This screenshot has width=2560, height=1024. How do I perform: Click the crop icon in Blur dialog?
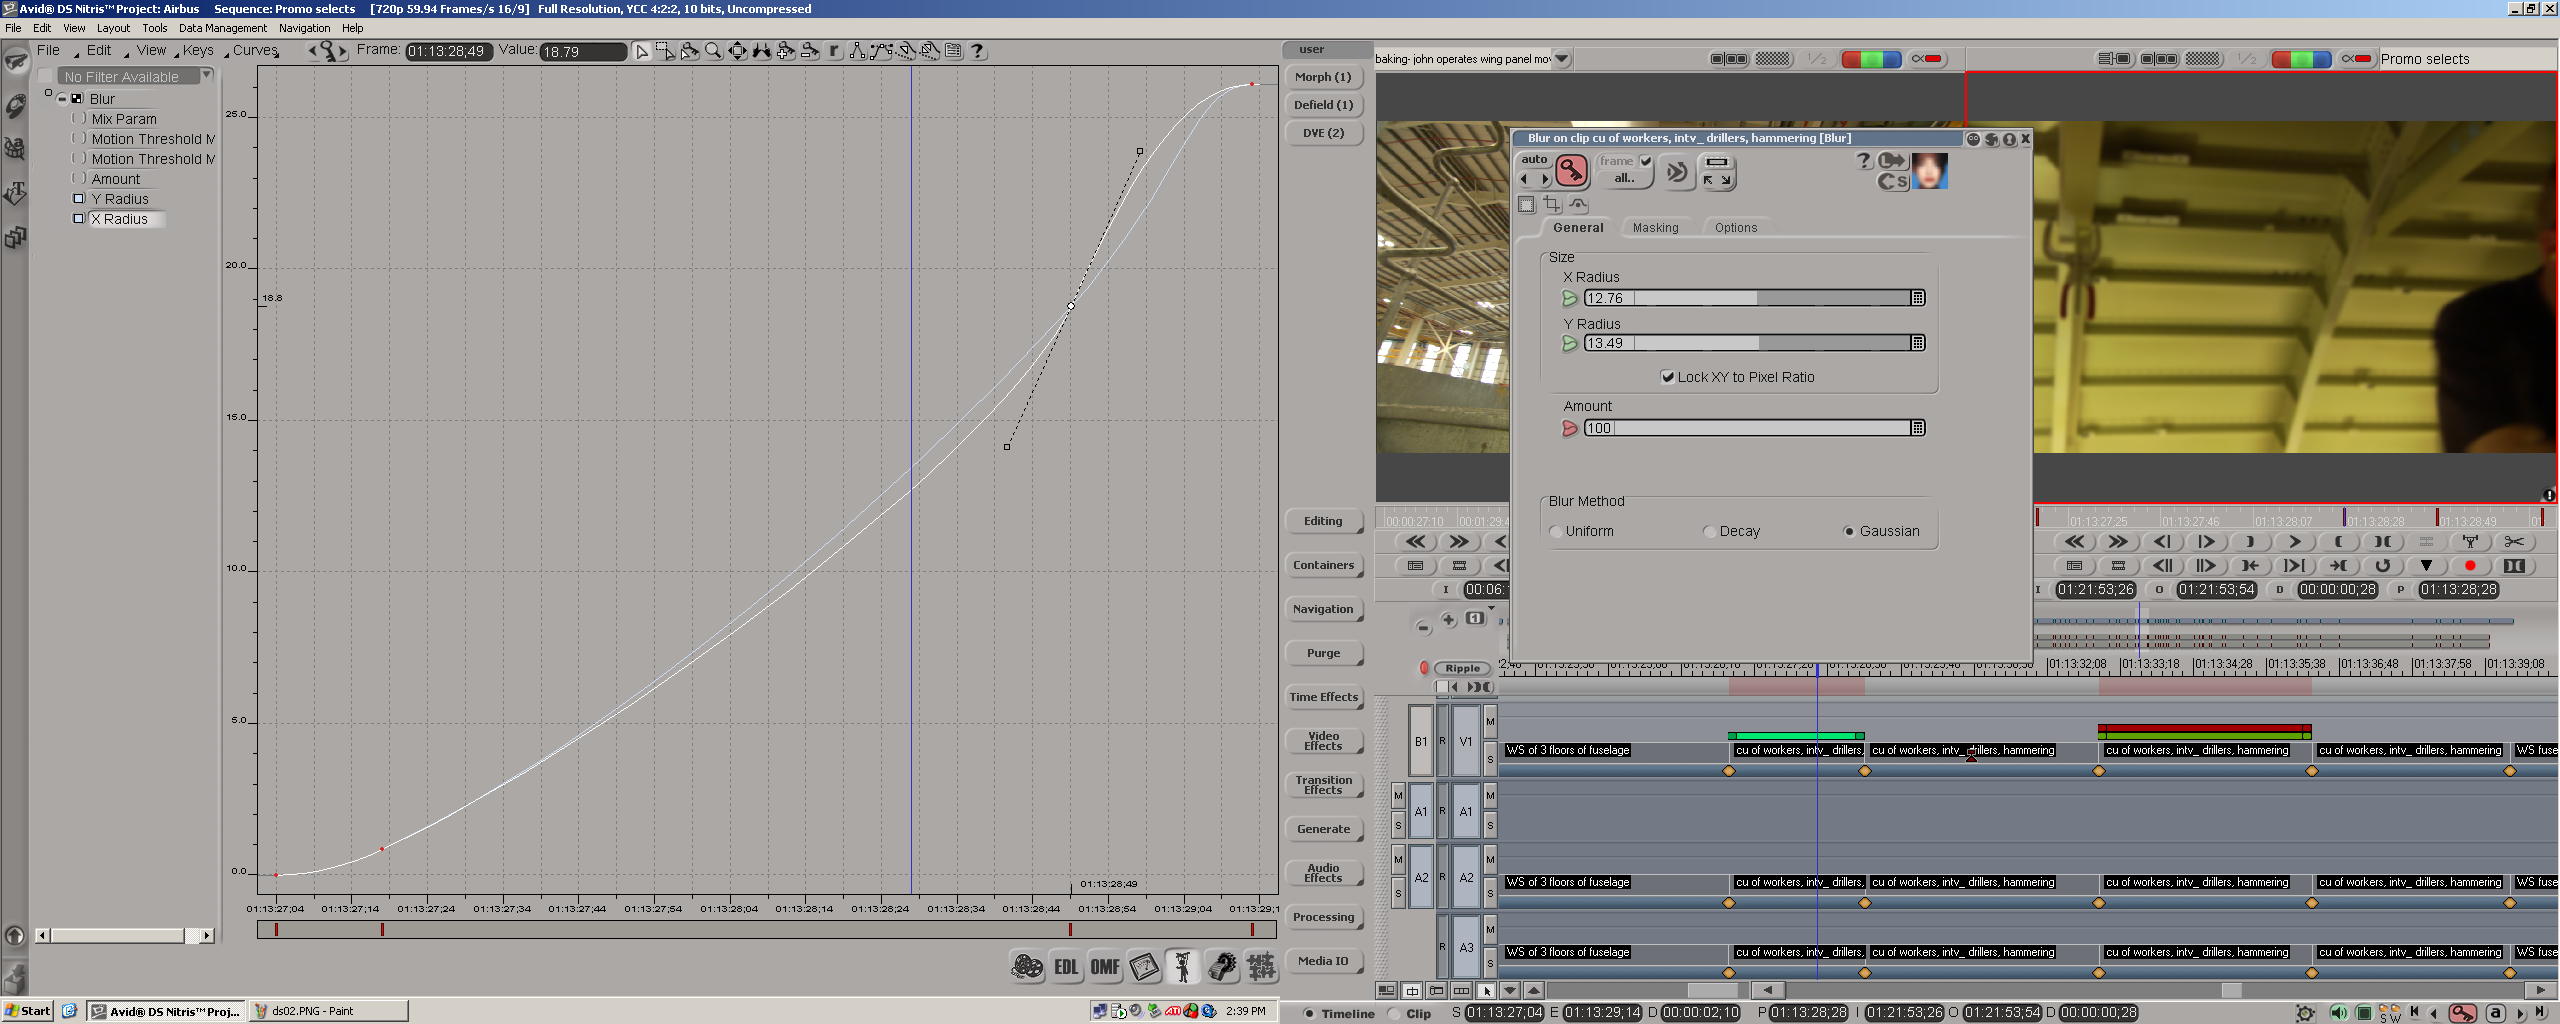pyautogui.click(x=1552, y=204)
